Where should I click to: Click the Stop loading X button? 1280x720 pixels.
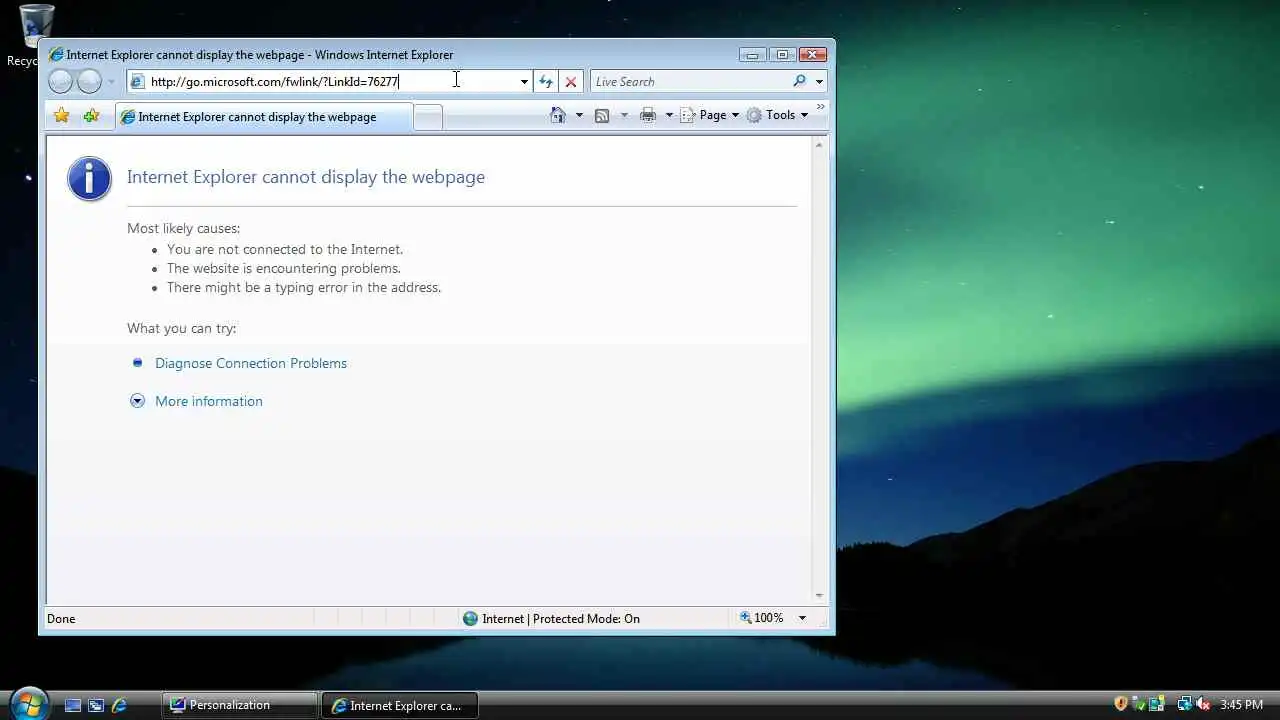[x=571, y=82]
